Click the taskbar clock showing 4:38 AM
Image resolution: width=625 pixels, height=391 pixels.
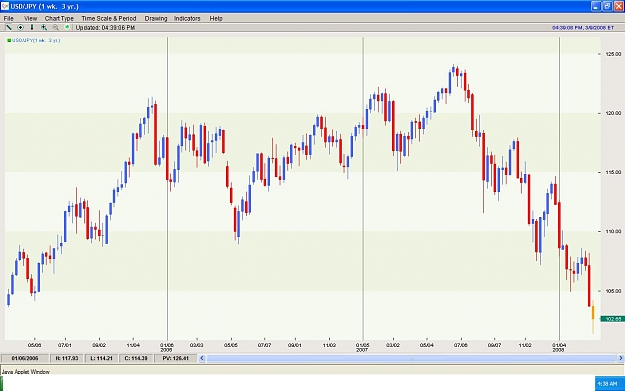[x=608, y=383]
